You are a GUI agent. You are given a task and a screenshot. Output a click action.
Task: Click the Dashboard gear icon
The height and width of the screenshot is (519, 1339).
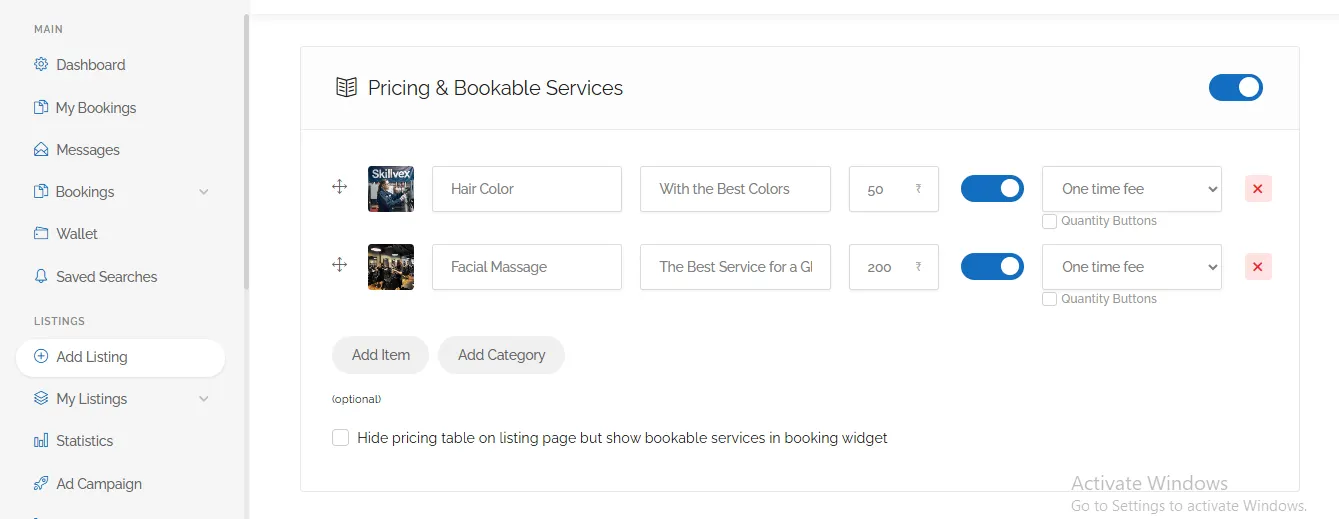pyautogui.click(x=41, y=65)
